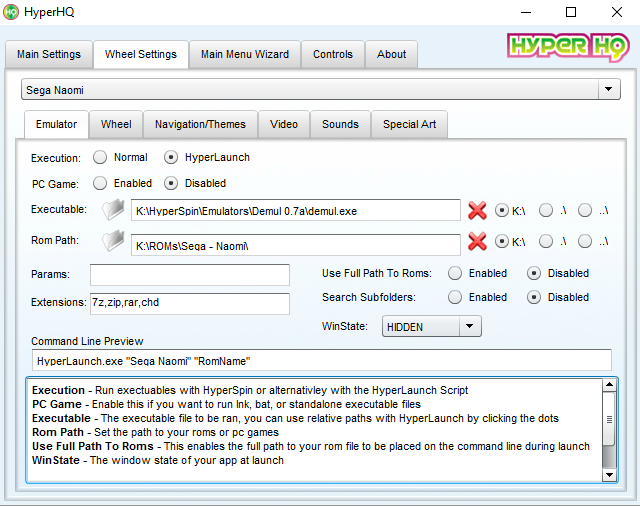
Task: Enable Search Subfolders
Action: tap(455, 297)
